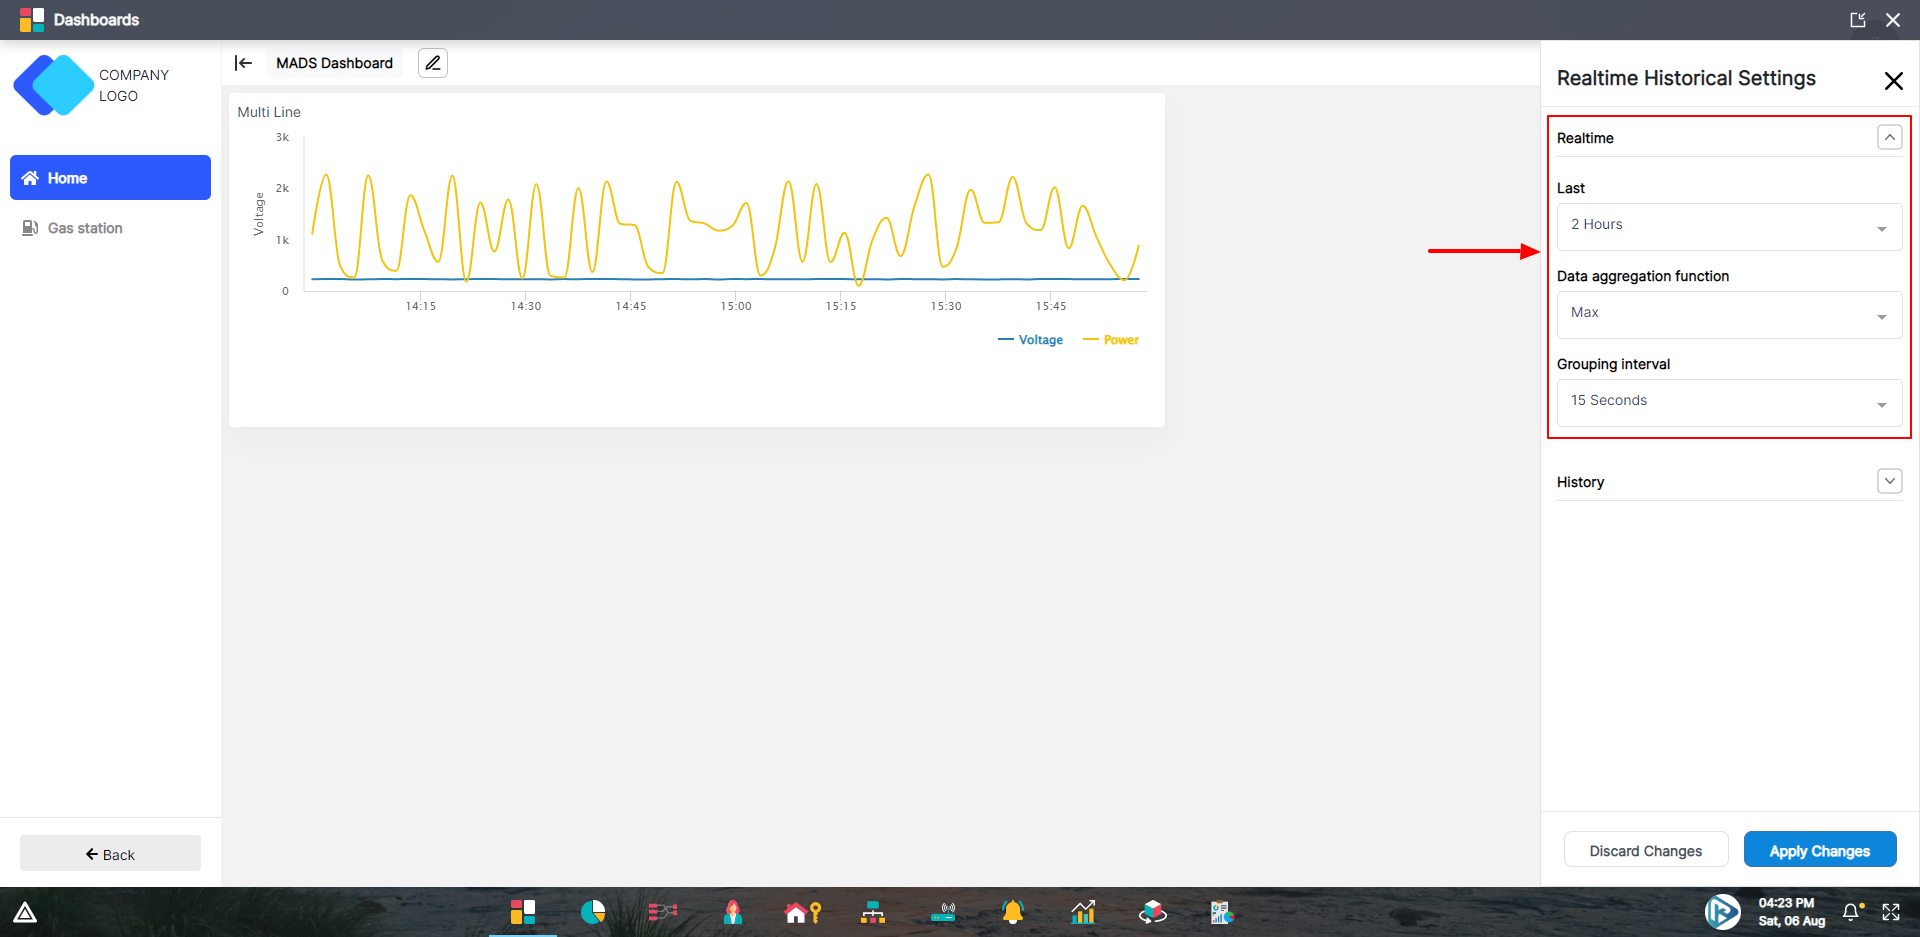
Task: Open the user profile taskbar icon
Action: pos(733,912)
